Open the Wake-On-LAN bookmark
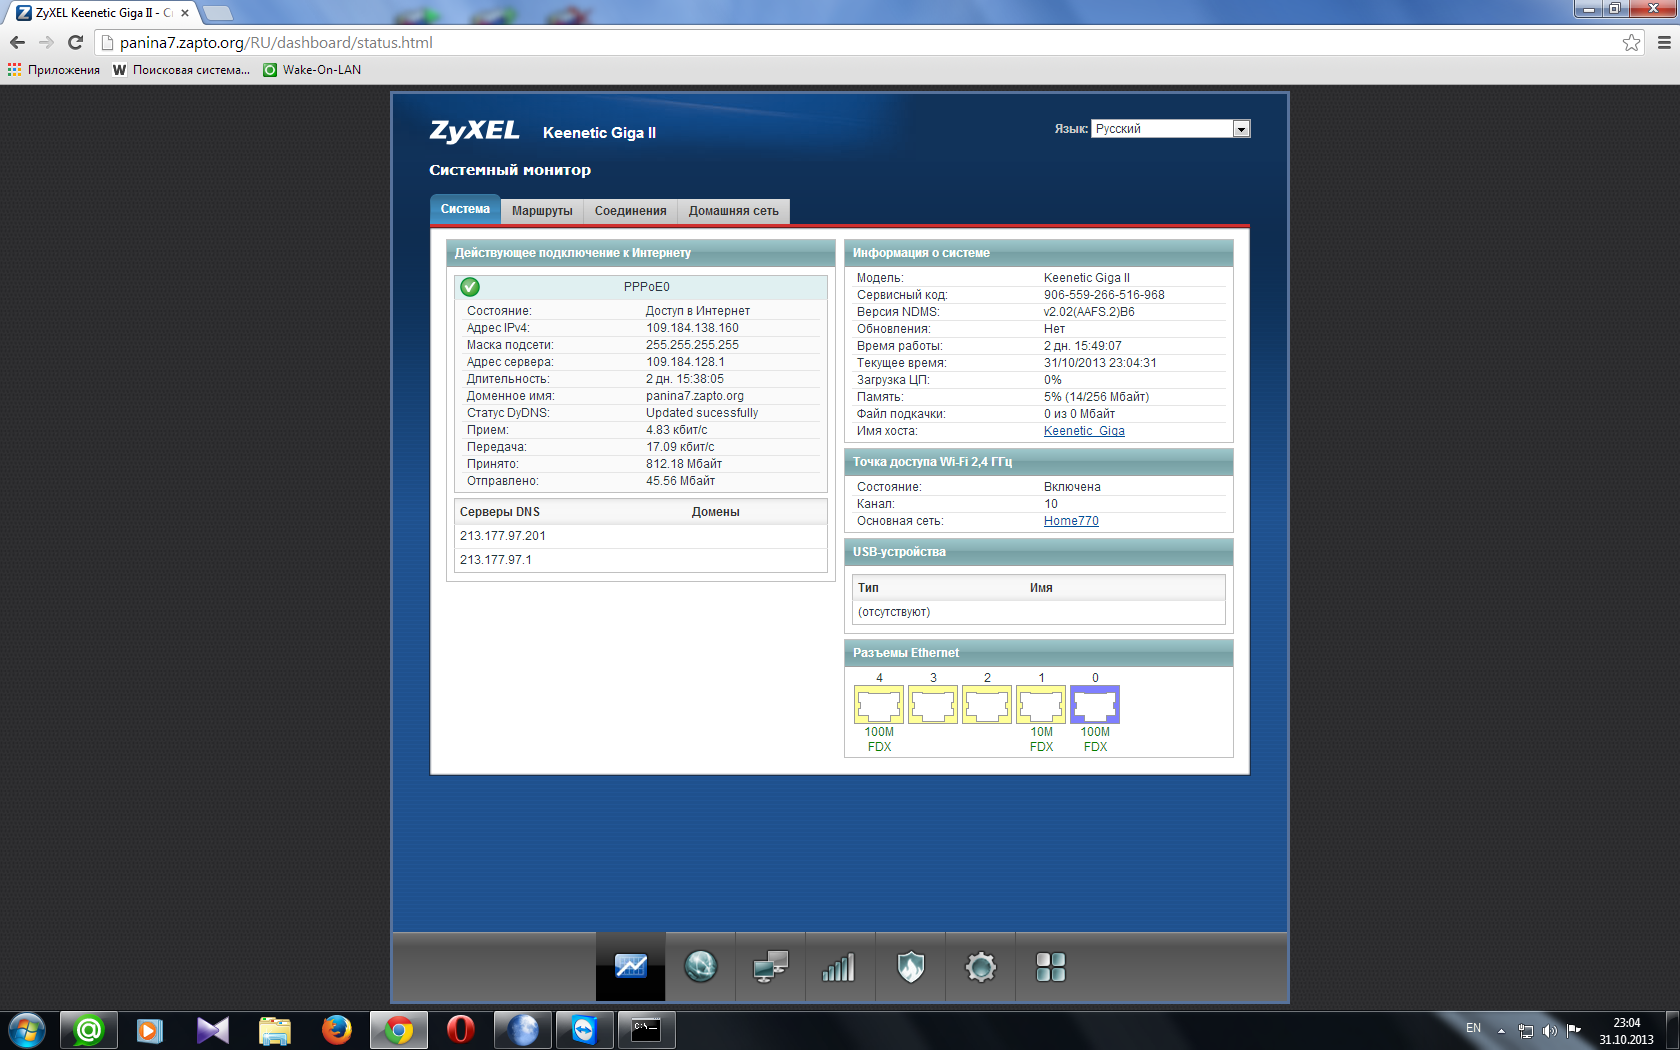1680x1050 pixels. 311,70
